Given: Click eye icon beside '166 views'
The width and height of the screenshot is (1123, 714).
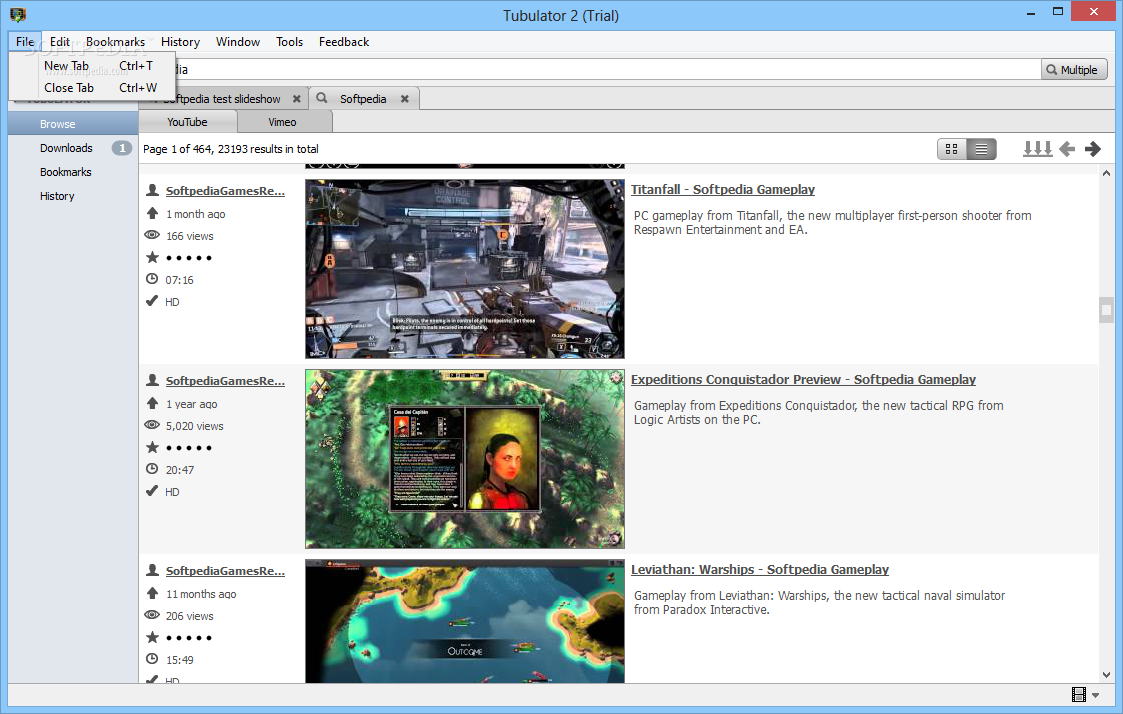Looking at the screenshot, I should (x=152, y=235).
